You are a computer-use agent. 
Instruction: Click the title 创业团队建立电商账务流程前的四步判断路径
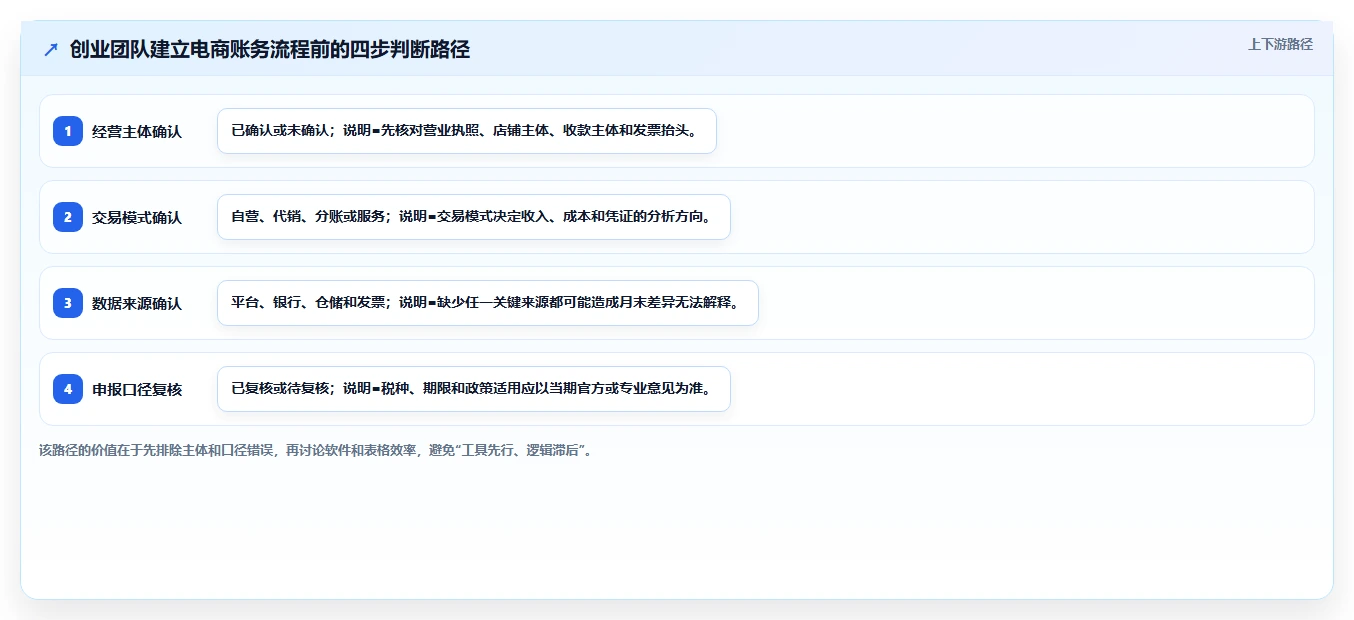(270, 49)
